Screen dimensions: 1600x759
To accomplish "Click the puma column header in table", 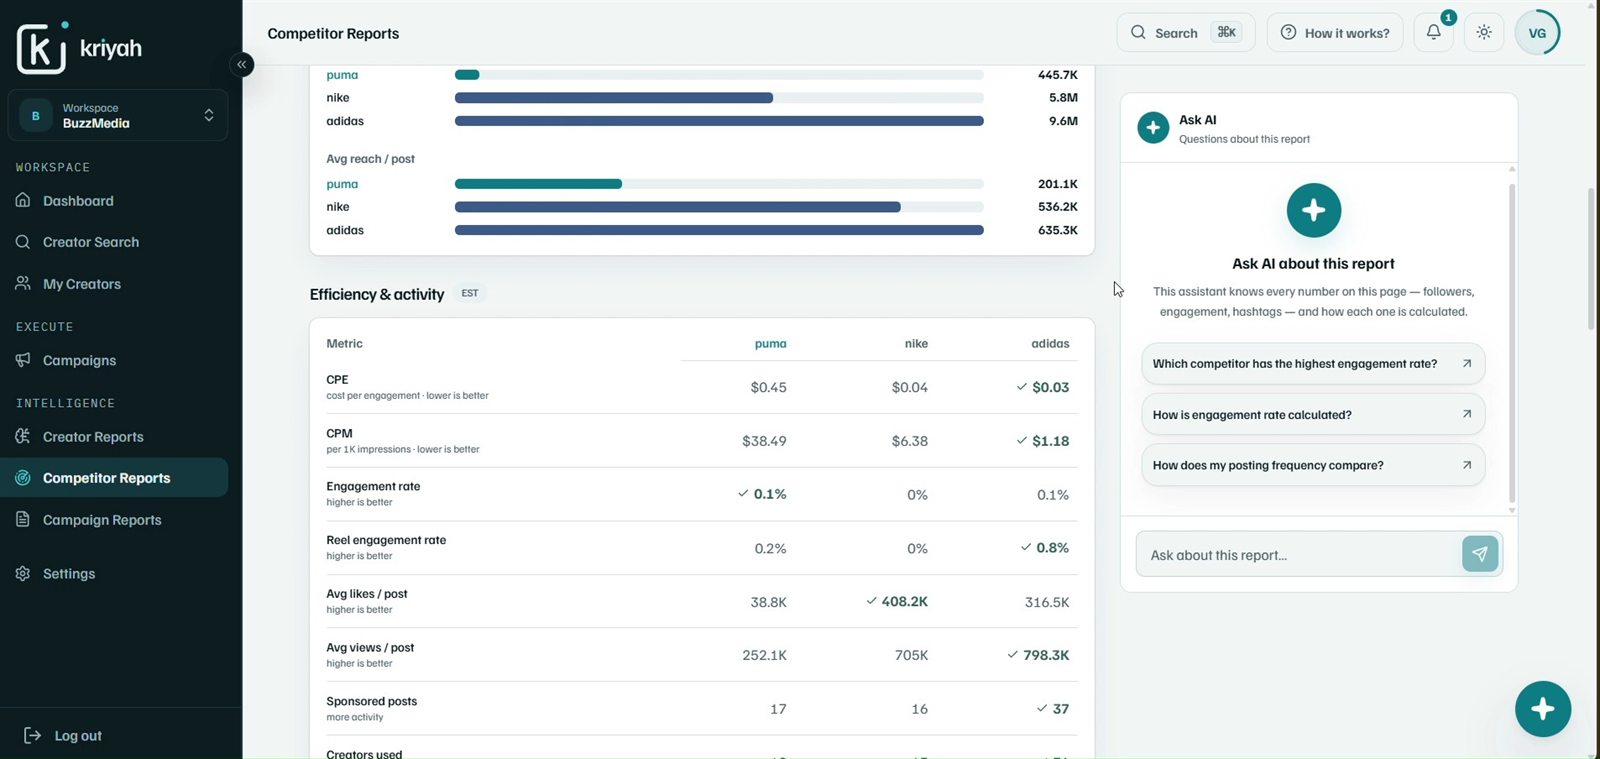I will point(770,344).
